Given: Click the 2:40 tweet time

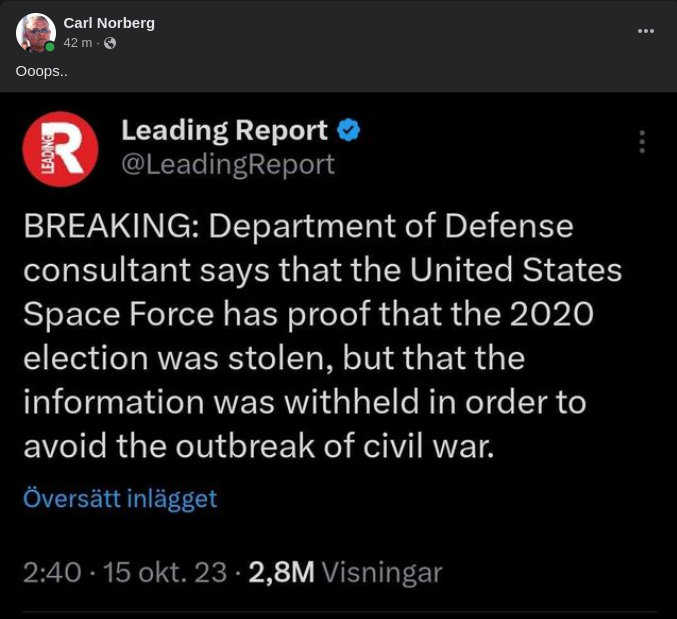Looking at the screenshot, I should 51,572.
